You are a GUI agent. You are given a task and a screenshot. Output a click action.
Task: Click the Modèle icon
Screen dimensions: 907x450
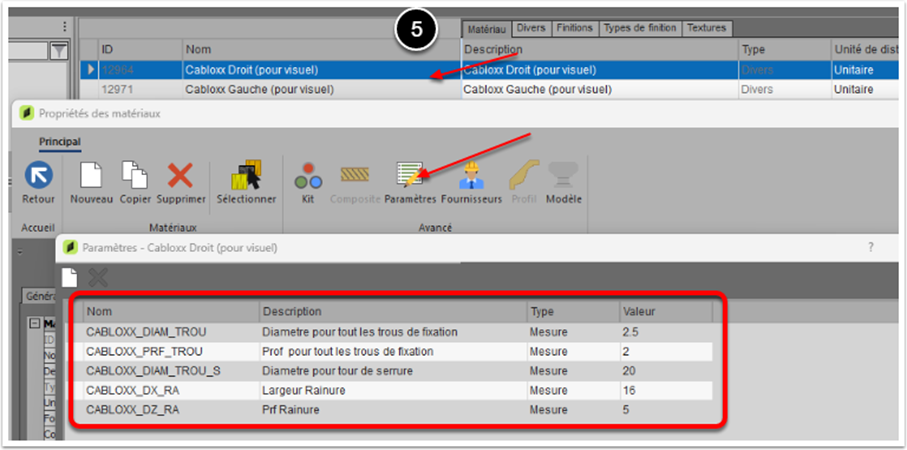(x=563, y=176)
